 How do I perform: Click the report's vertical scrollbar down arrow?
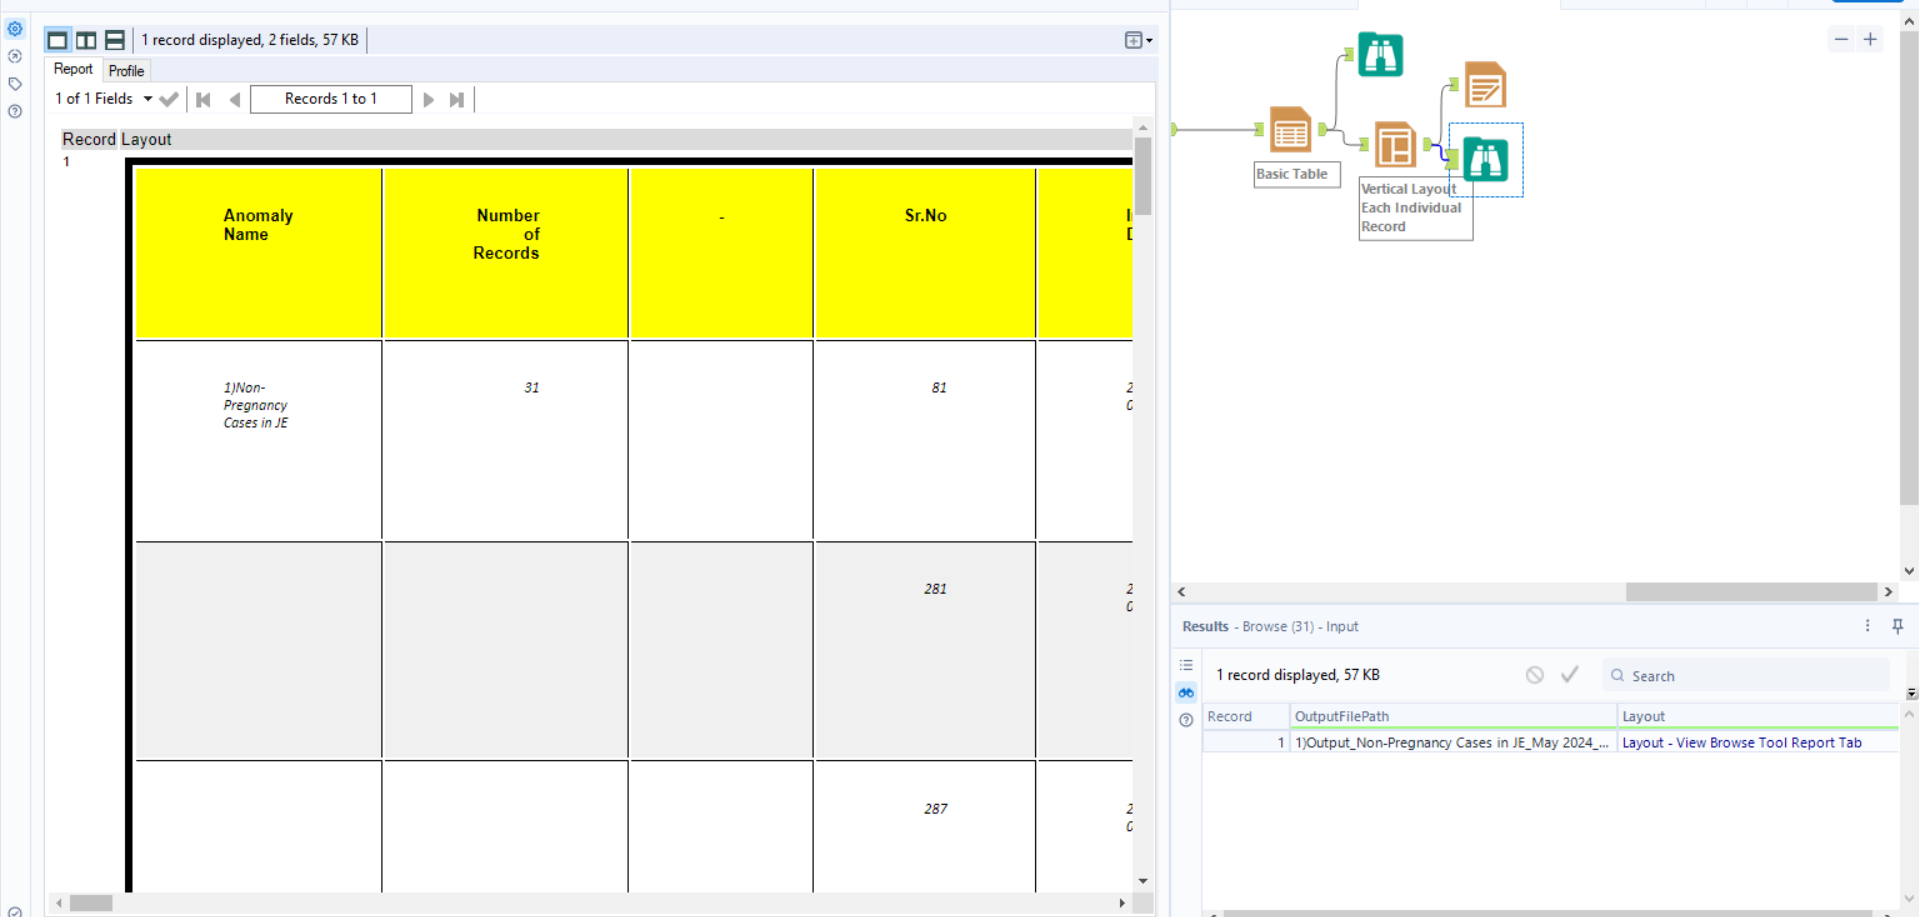coord(1143,881)
